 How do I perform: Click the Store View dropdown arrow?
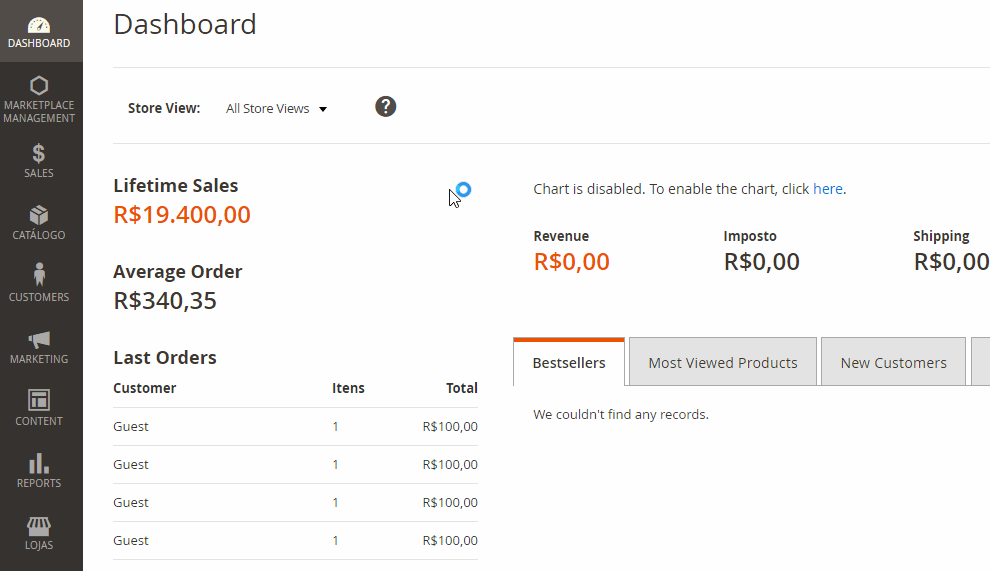pyautogui.click(x=323, y=109)
